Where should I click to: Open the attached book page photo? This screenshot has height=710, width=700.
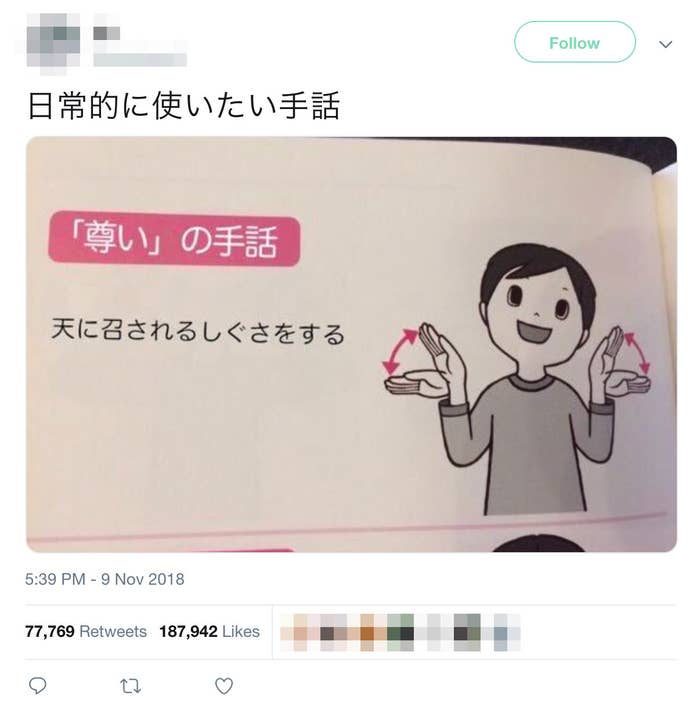point(351,344)
